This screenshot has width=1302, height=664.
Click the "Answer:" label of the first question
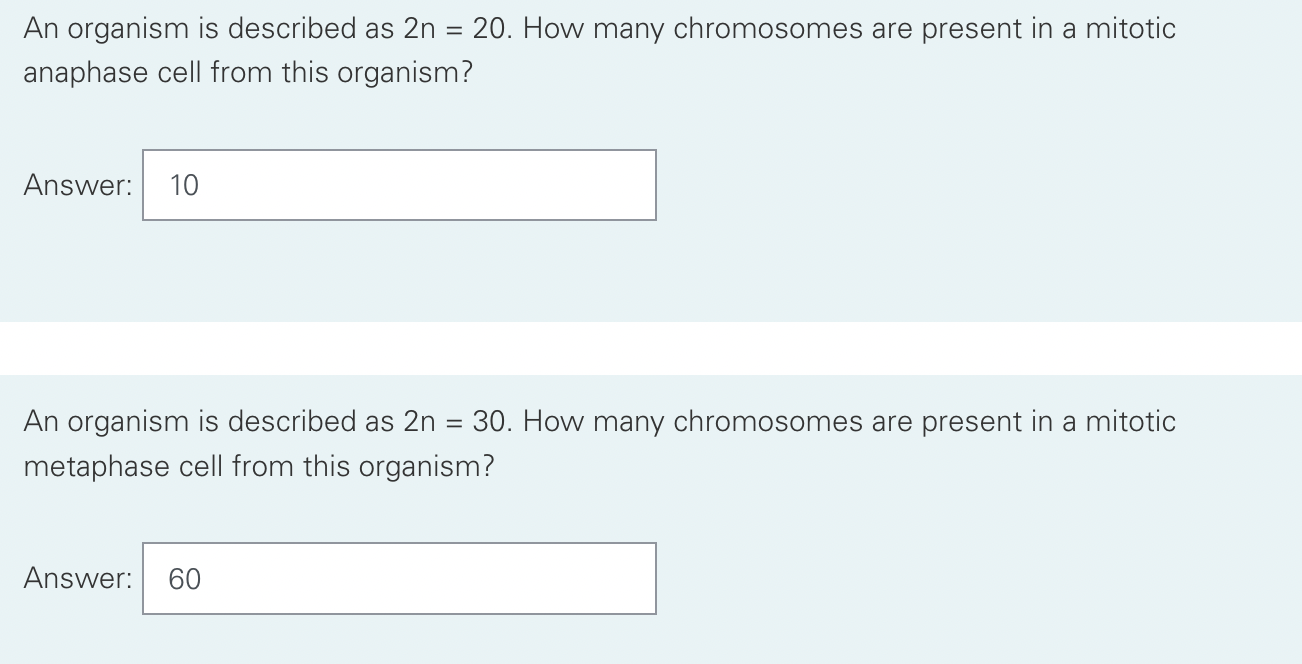pyautogui.click(x=76, y=185)
